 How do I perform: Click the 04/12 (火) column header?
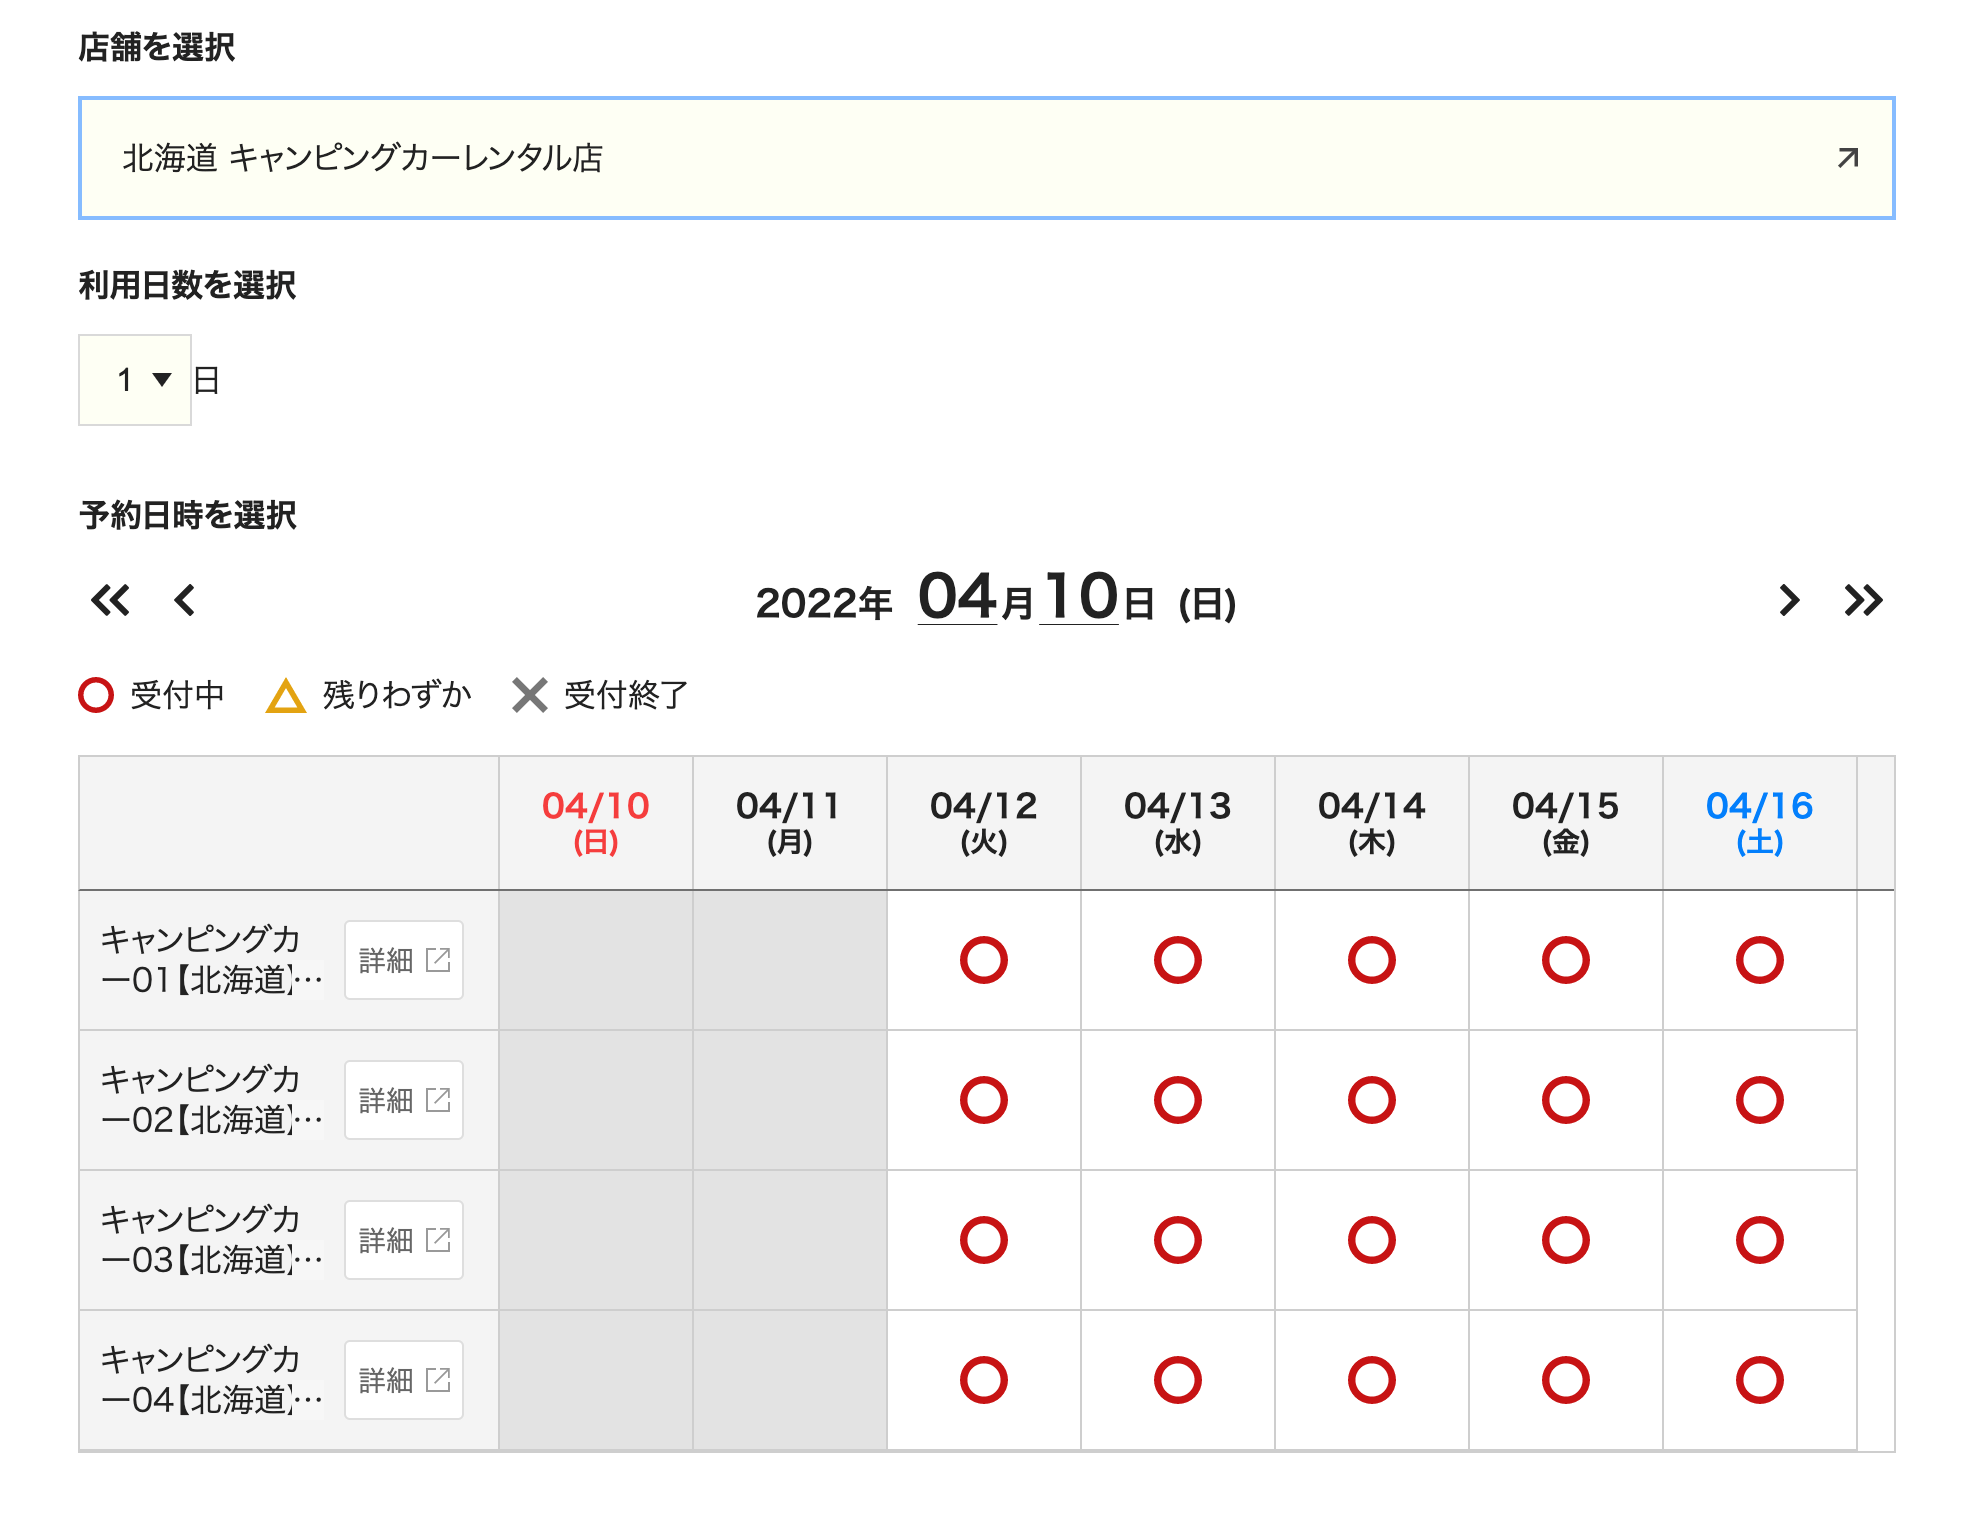pos(984,822)
